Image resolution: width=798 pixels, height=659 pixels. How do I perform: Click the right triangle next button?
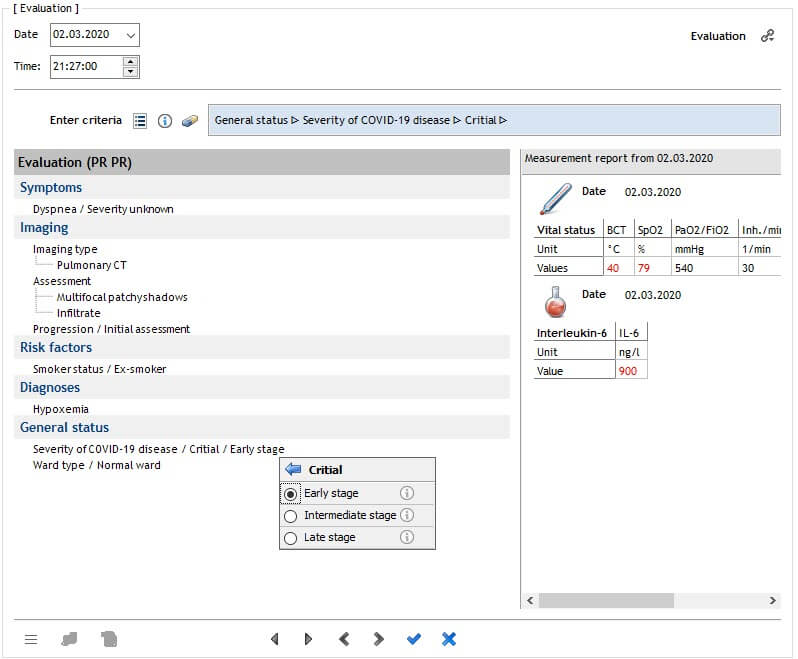click(308, 639)
